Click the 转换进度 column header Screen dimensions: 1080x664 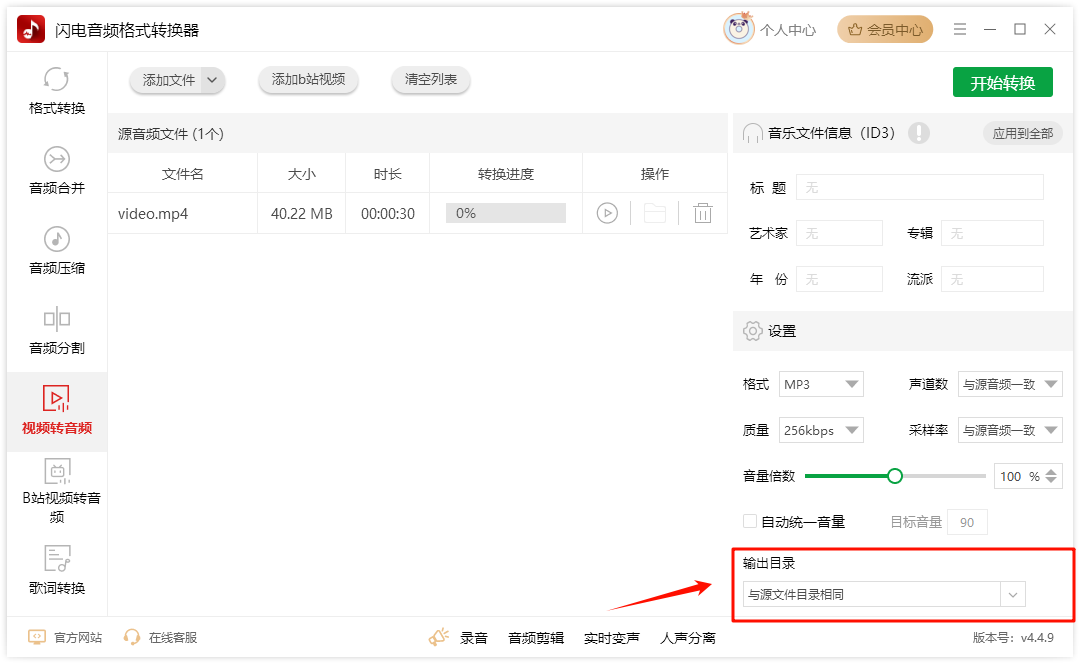506,174
